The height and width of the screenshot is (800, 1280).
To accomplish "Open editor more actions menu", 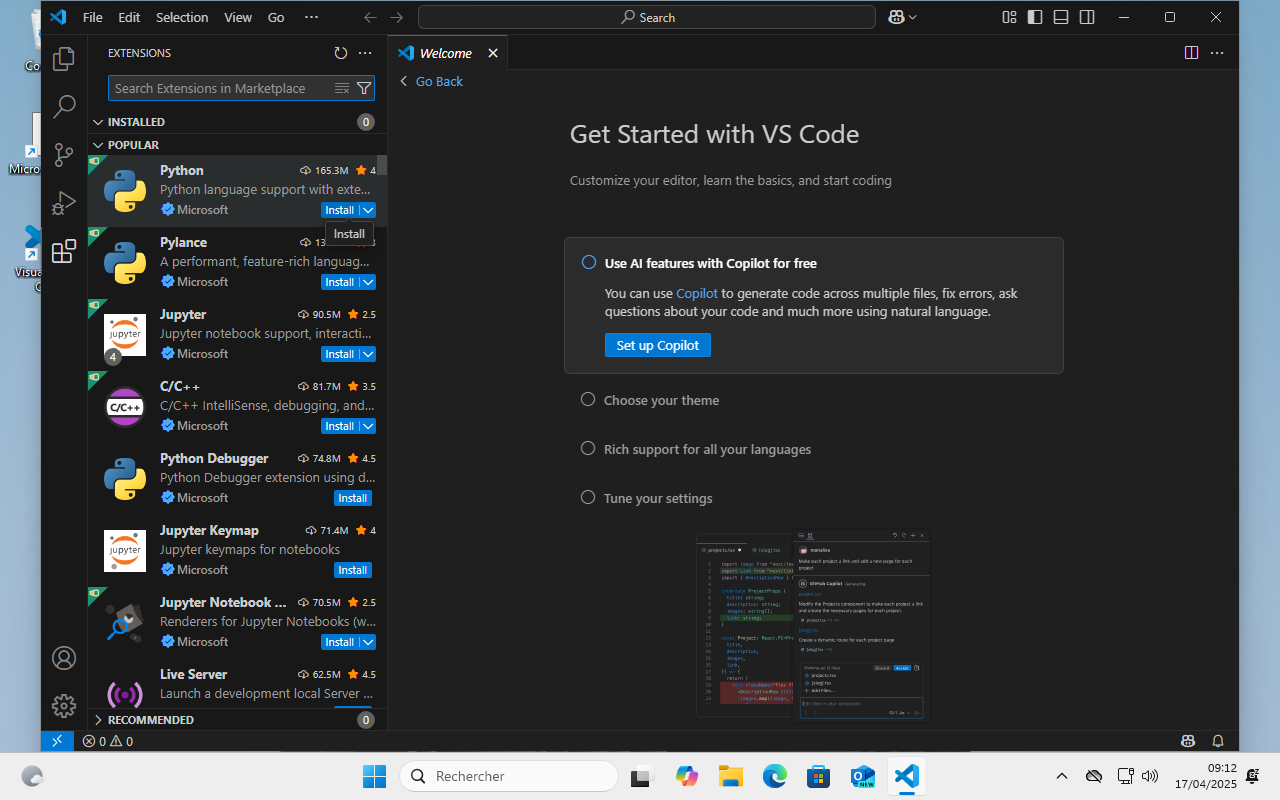I will (1217, 53).
